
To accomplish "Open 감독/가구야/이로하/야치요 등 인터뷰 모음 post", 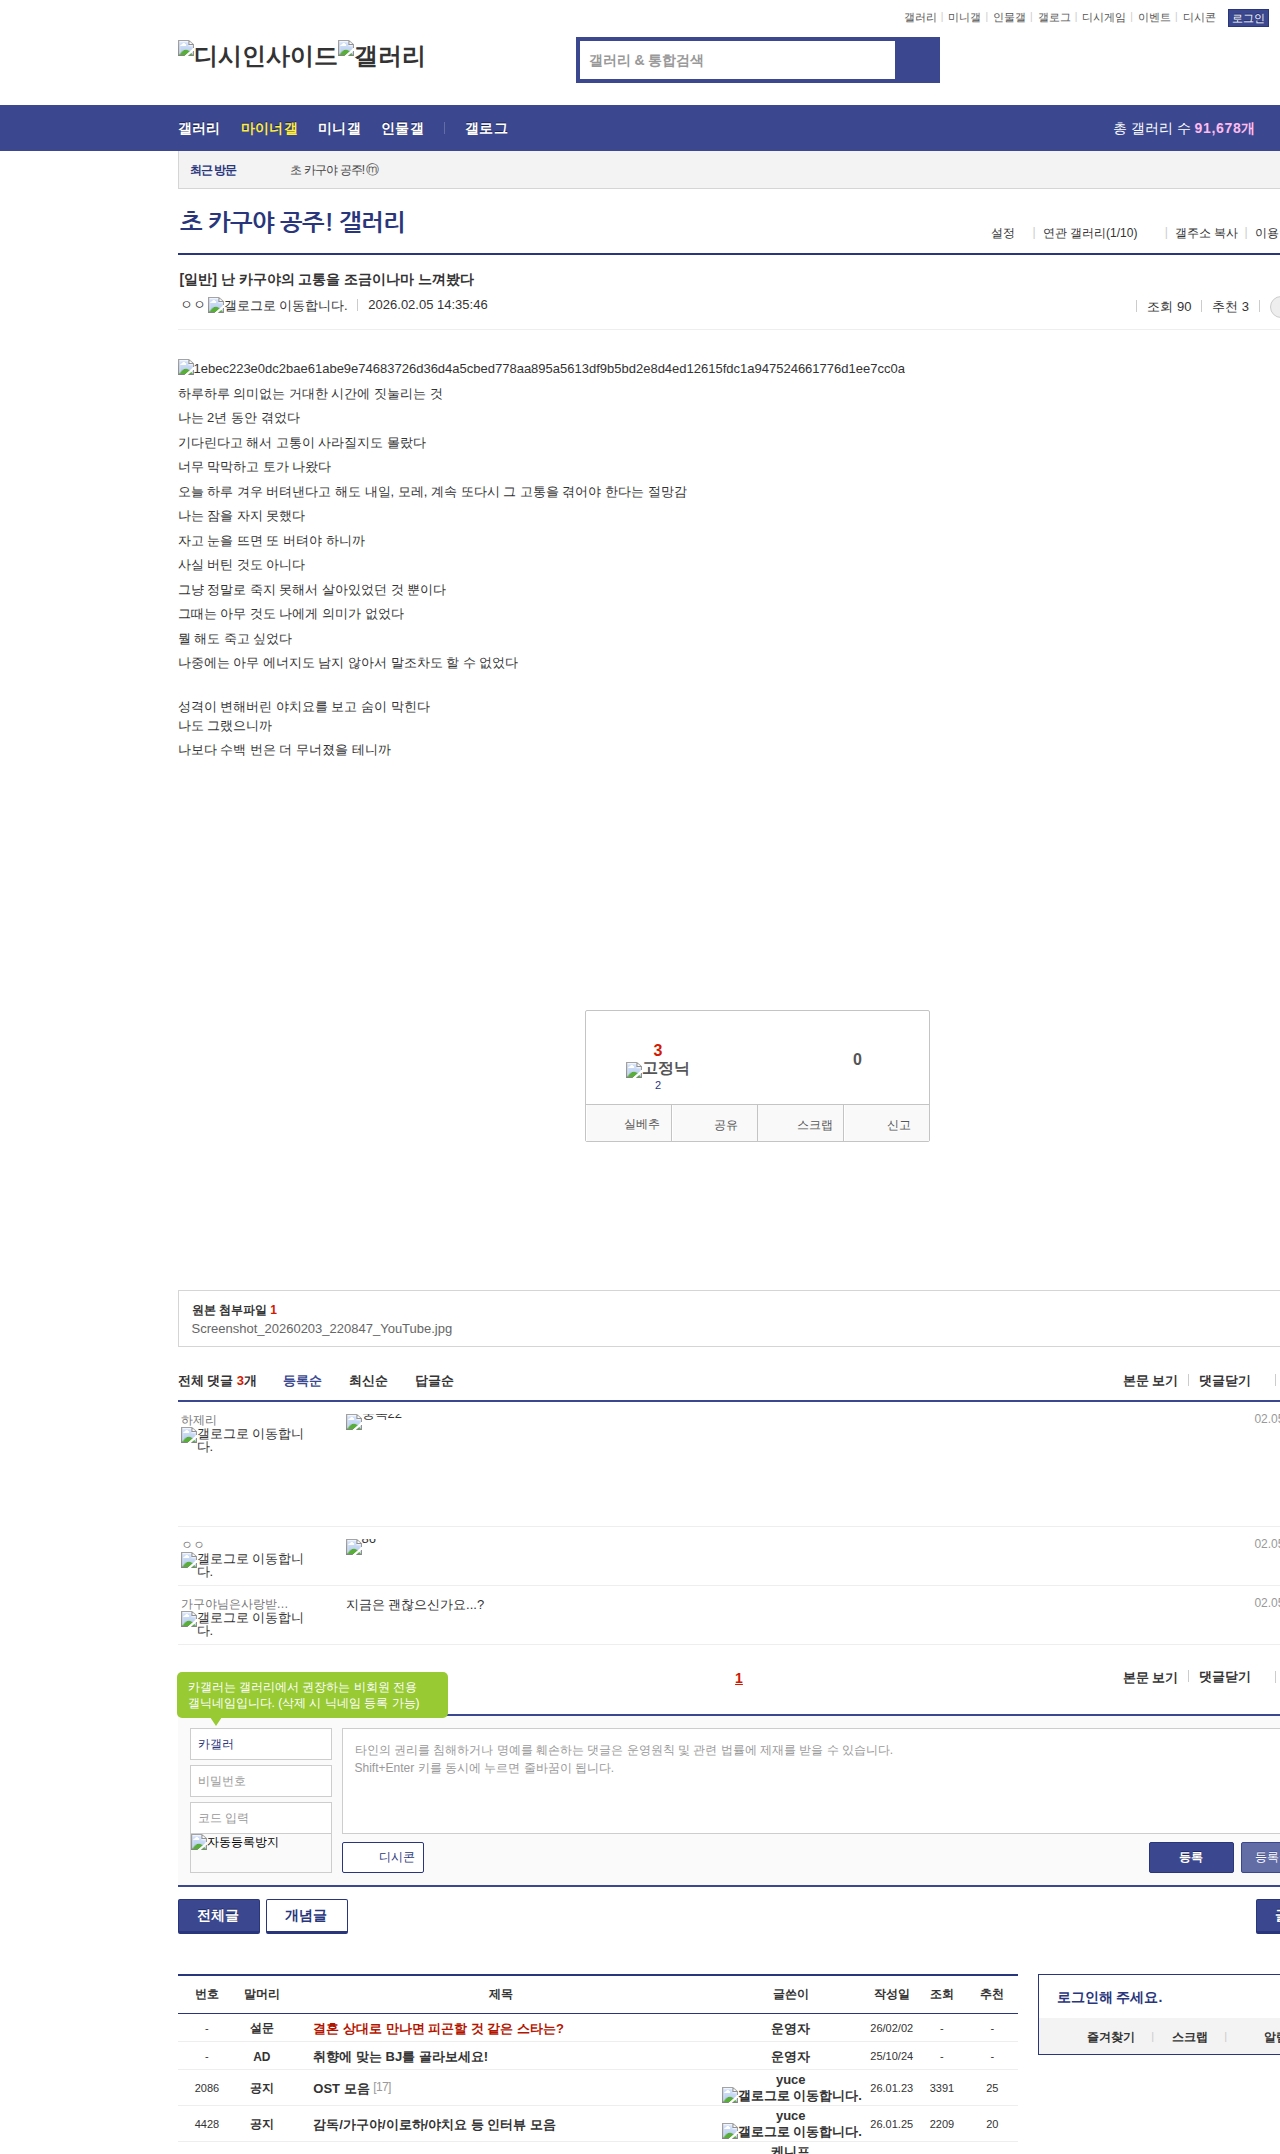I will click(434, 2125).
